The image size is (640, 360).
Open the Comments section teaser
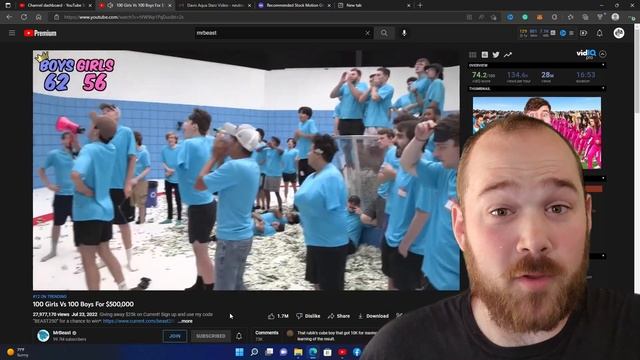click(314, 336)
